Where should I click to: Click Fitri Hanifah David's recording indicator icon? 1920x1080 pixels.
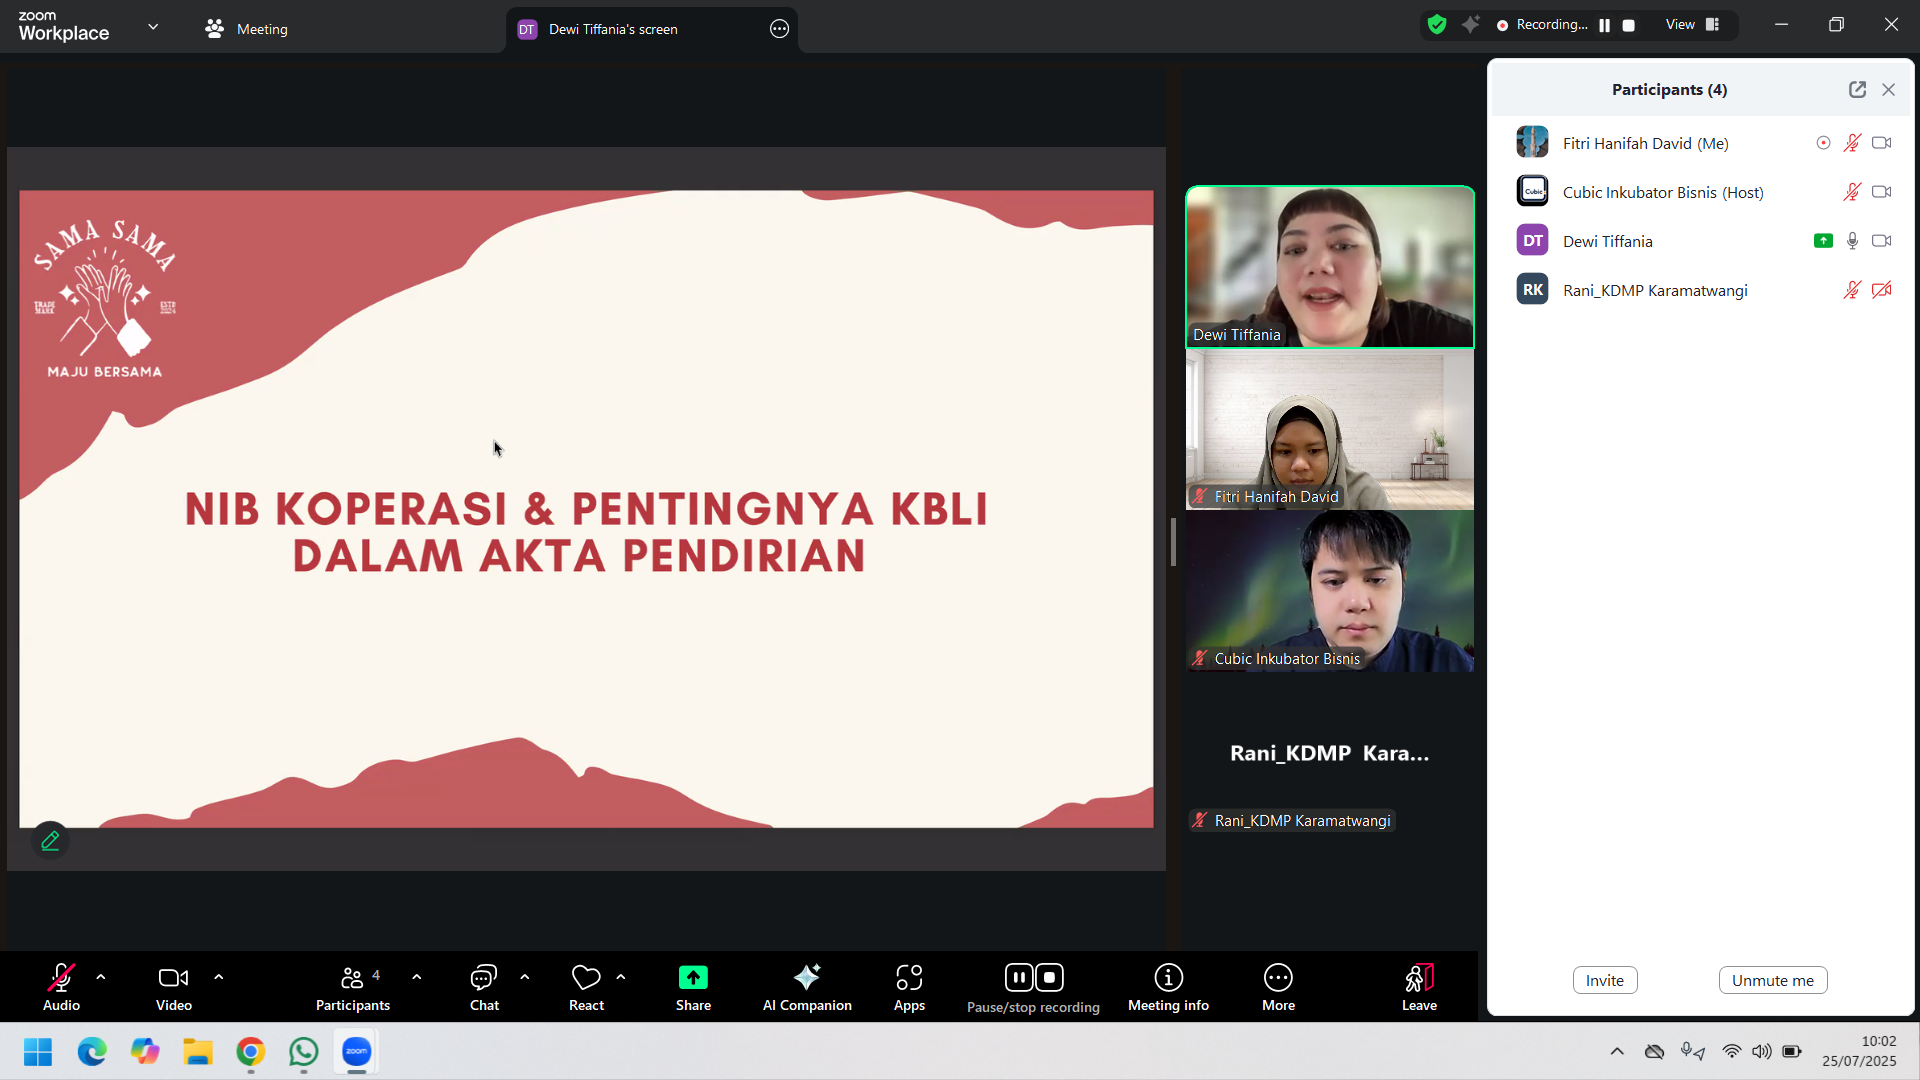1823,143
